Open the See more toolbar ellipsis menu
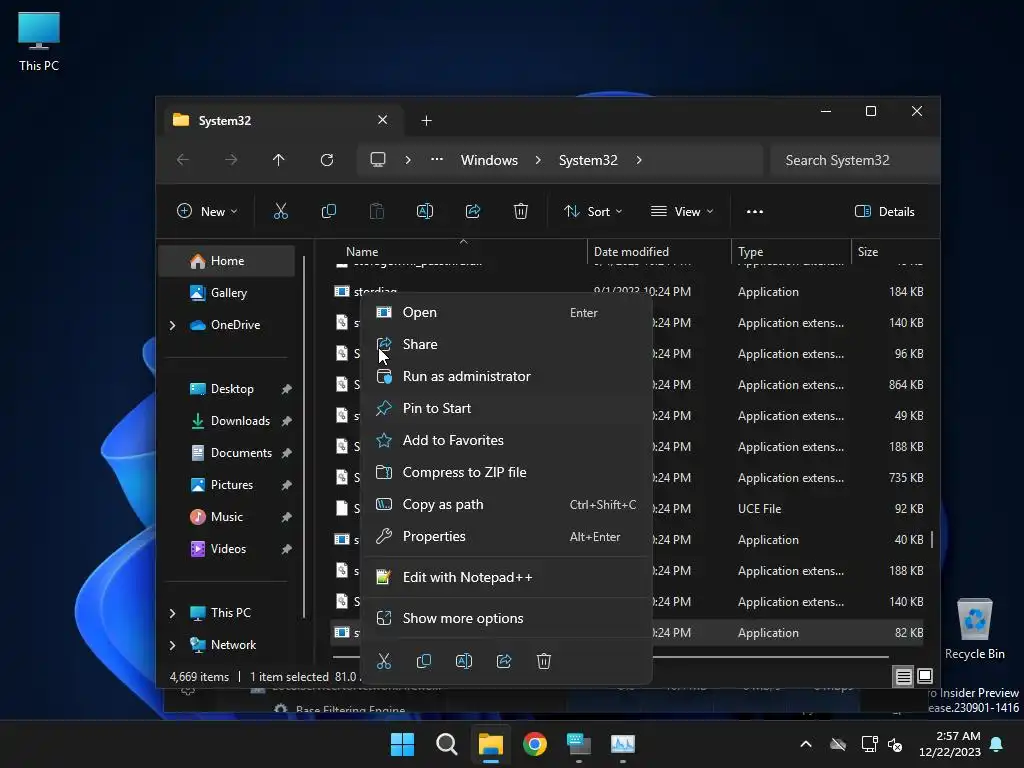The height and width of the screenshot is (768, 1024). point(755,212)
